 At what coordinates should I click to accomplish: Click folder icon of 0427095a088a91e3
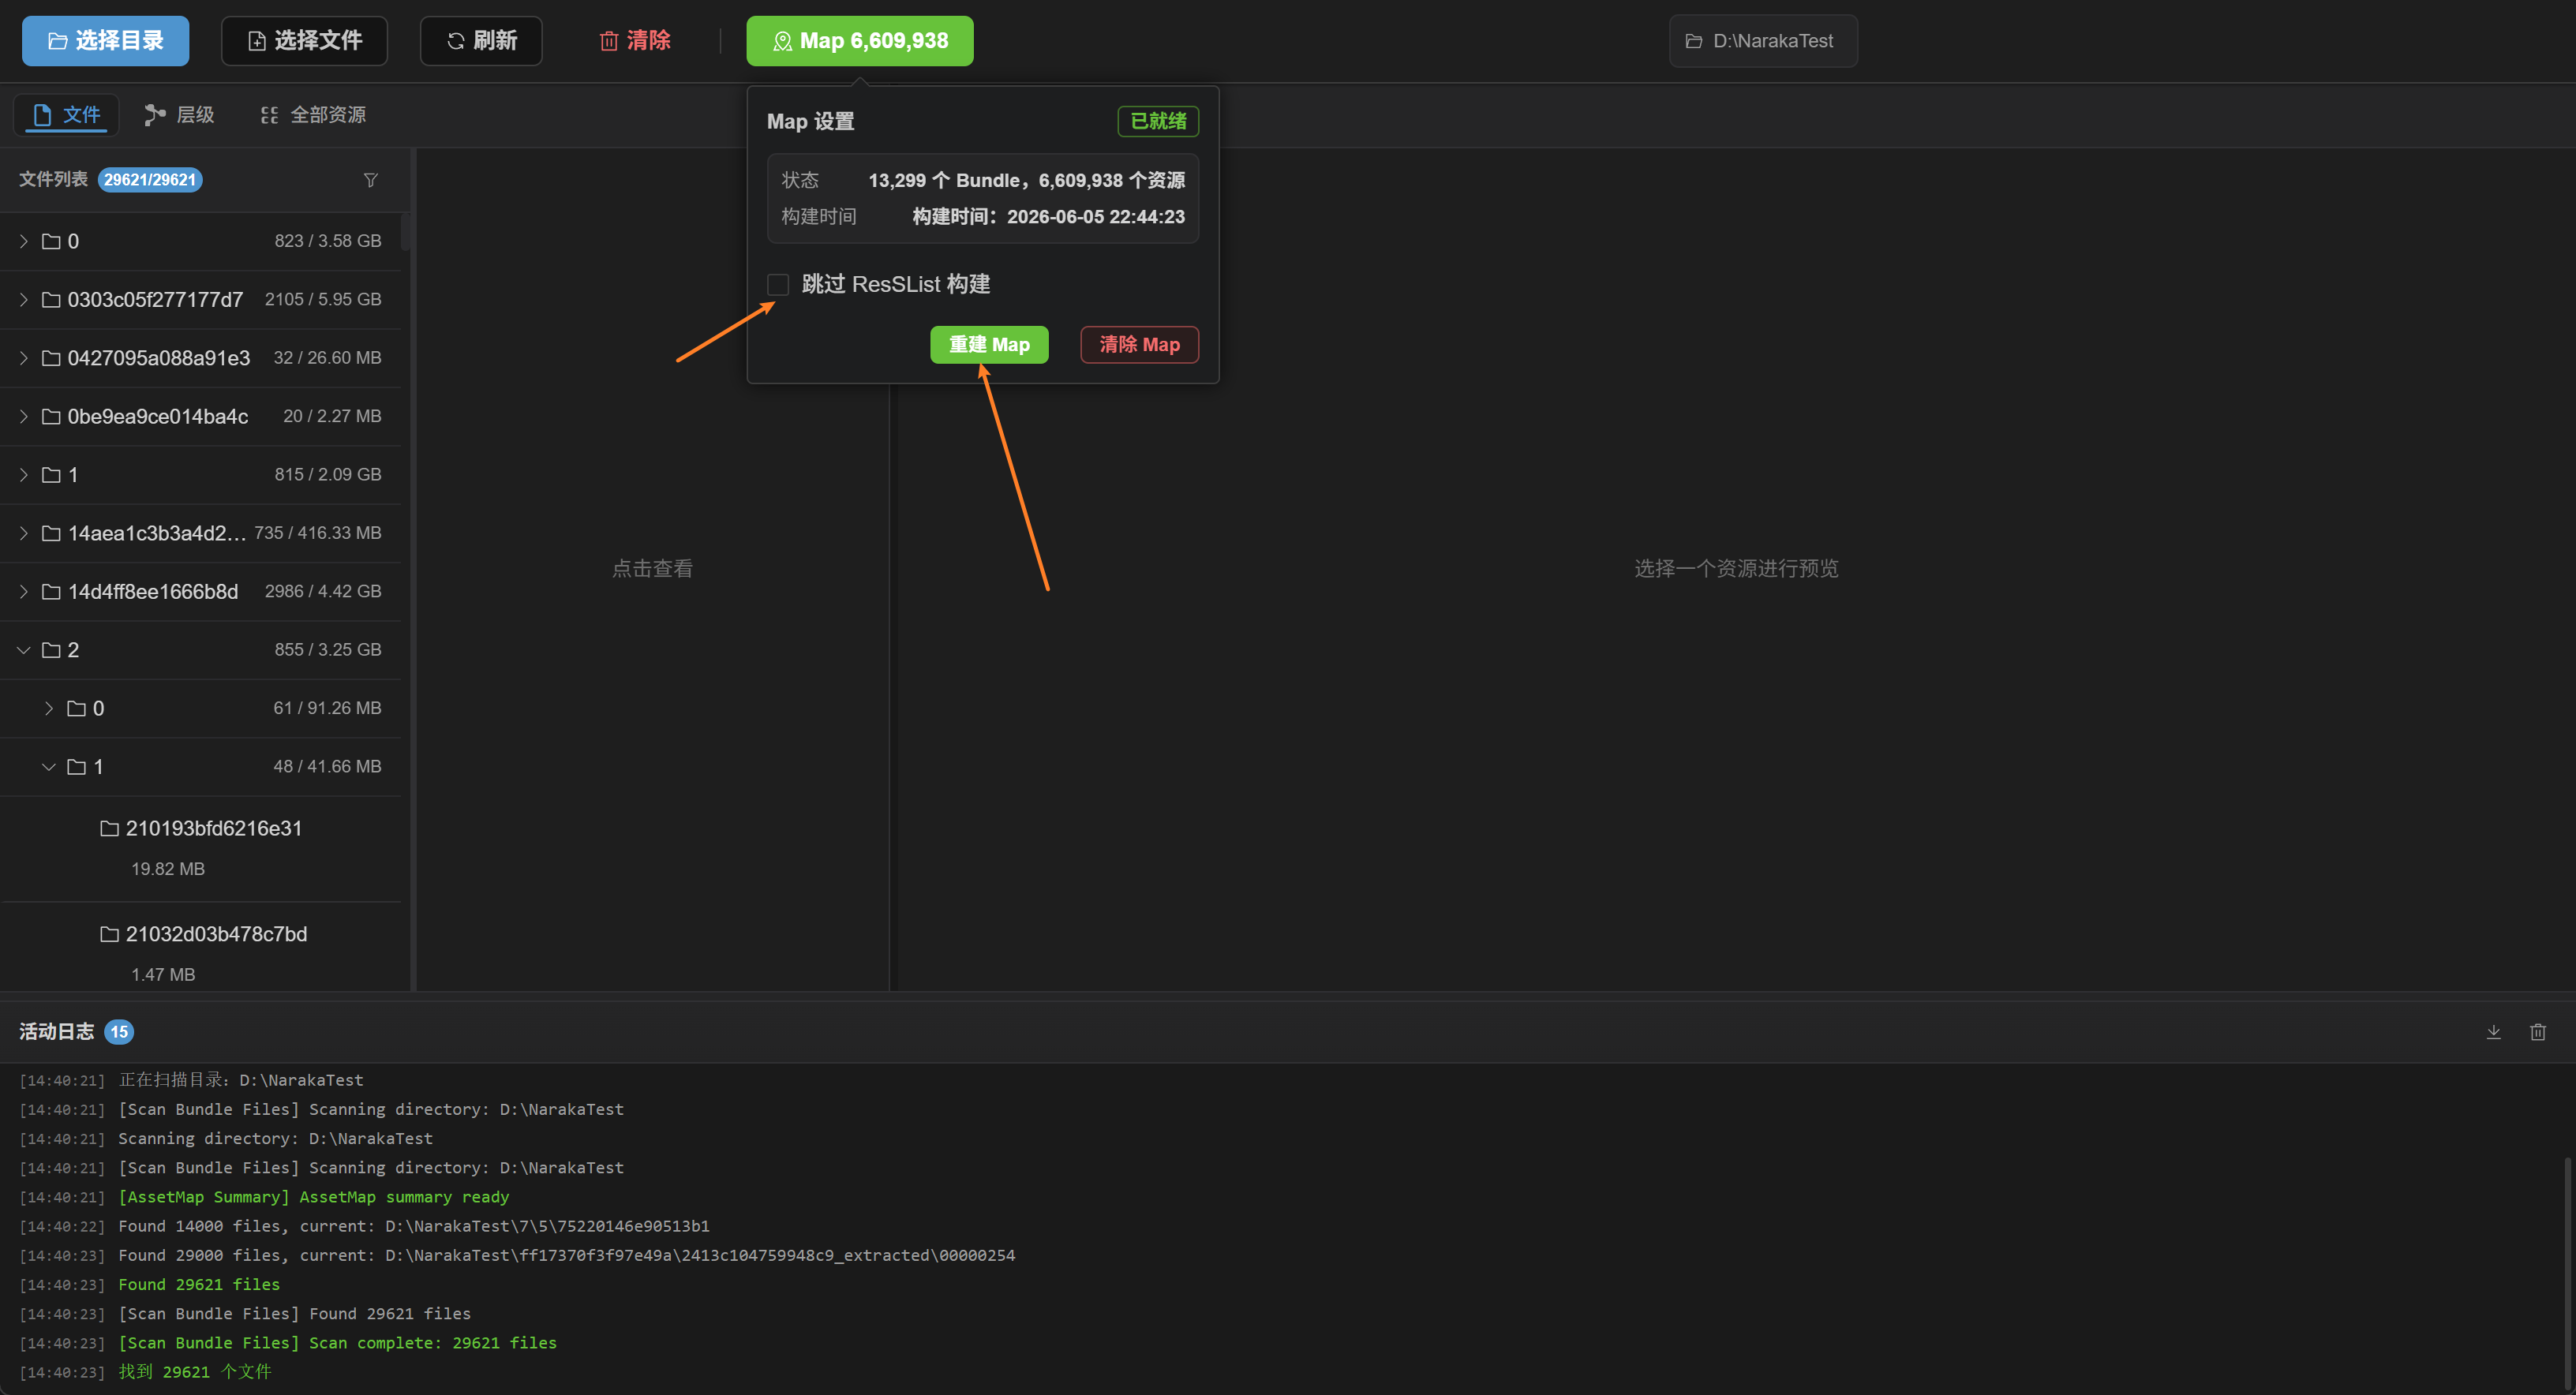(x=51, y=358)
